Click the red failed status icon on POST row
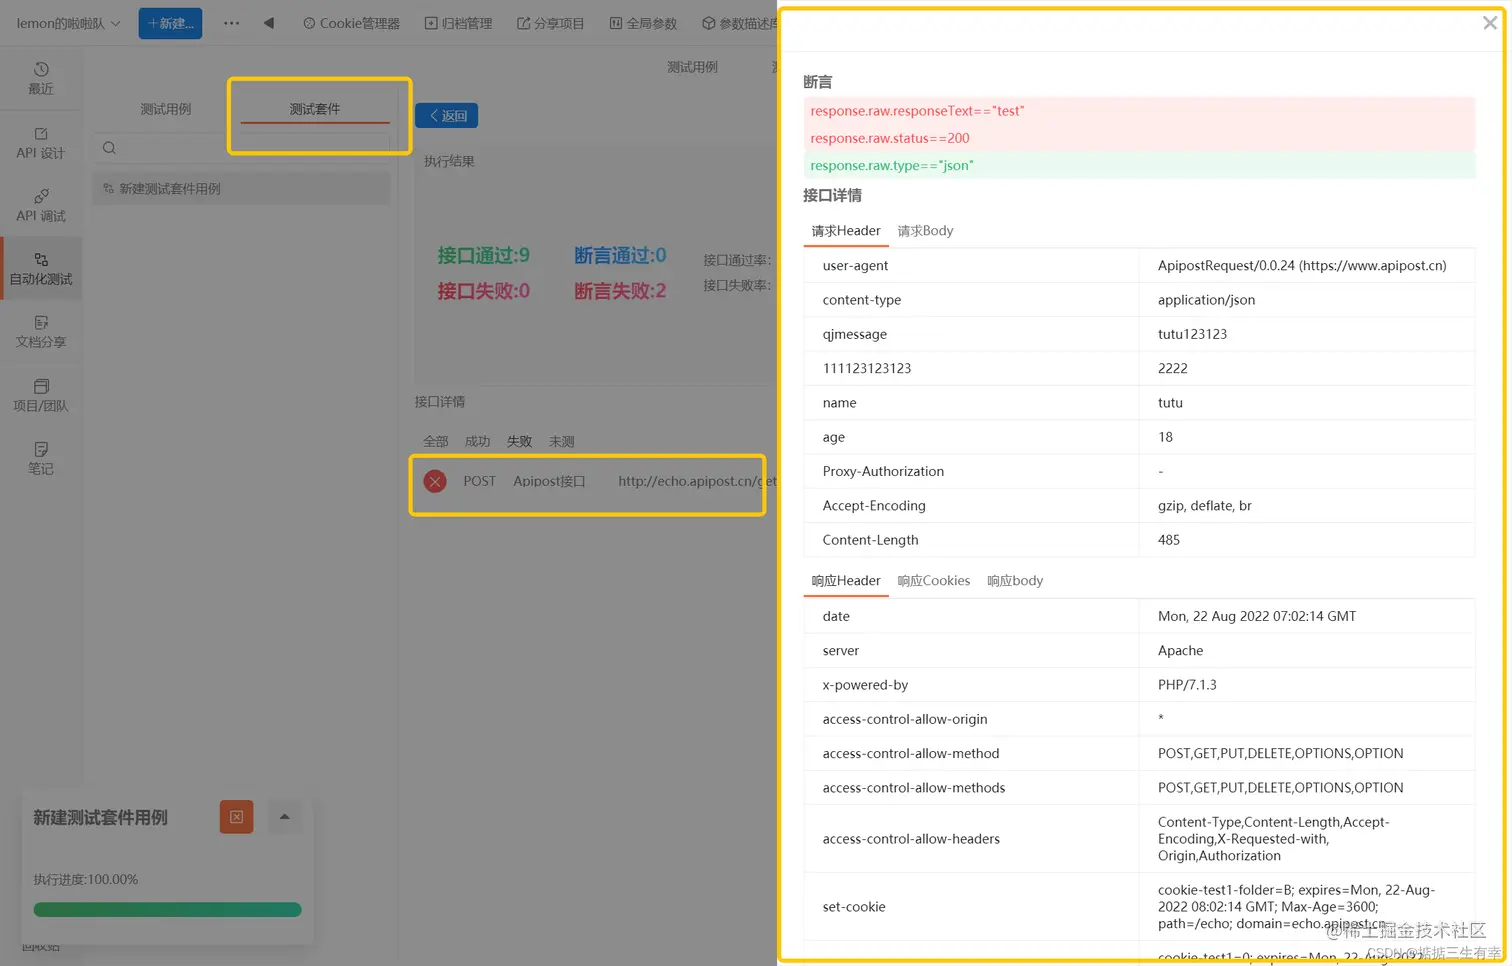Screen dimensions: 1512x966 [x=435, y=482]
